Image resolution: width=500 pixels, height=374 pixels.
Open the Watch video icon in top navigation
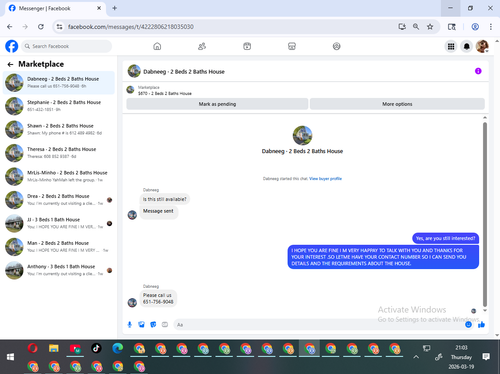tap(247, 46)
